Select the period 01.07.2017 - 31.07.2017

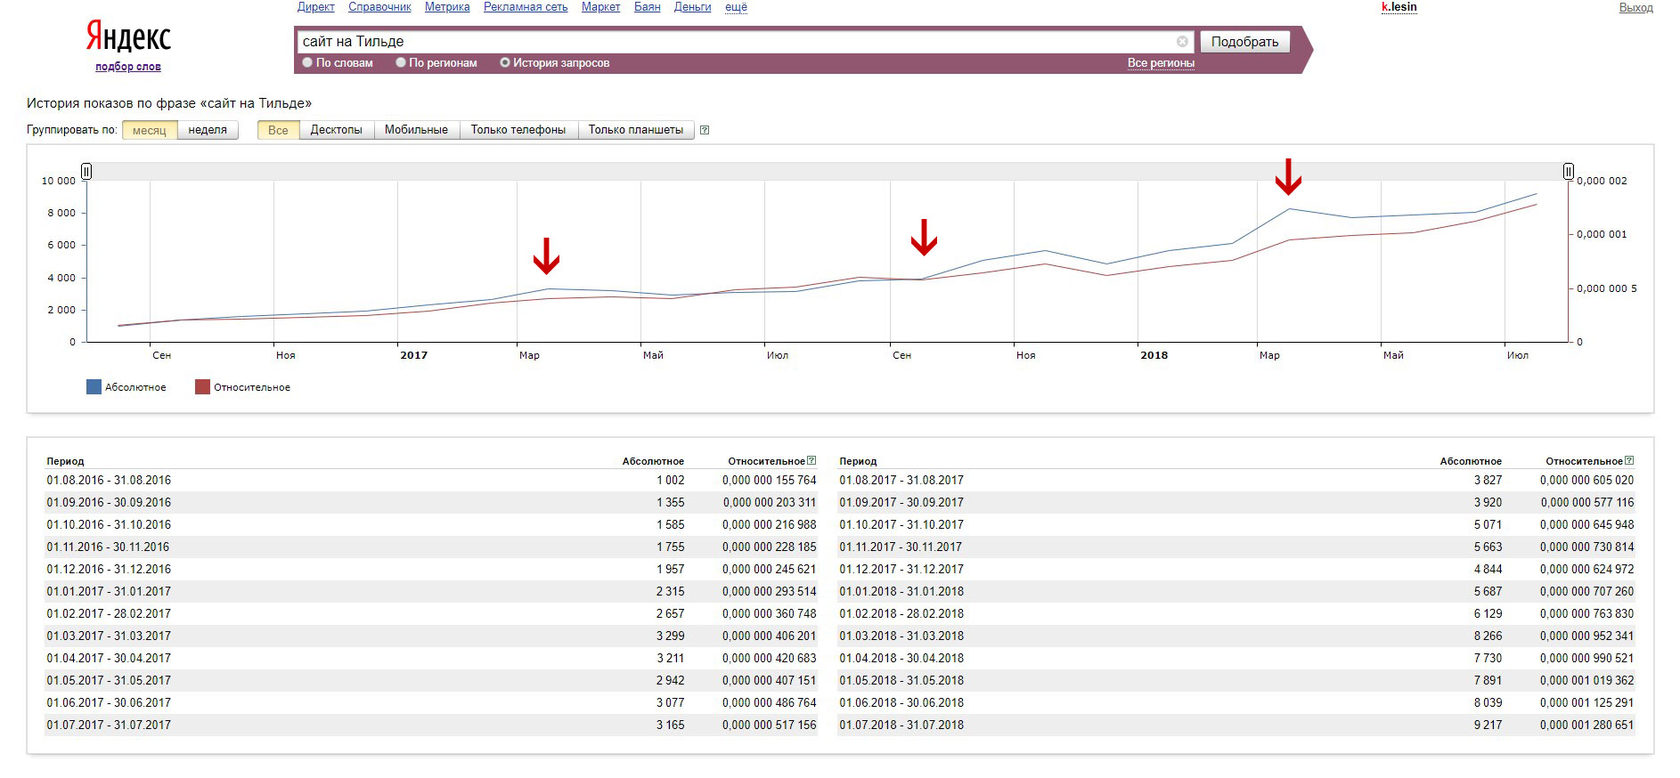[109, 725]
